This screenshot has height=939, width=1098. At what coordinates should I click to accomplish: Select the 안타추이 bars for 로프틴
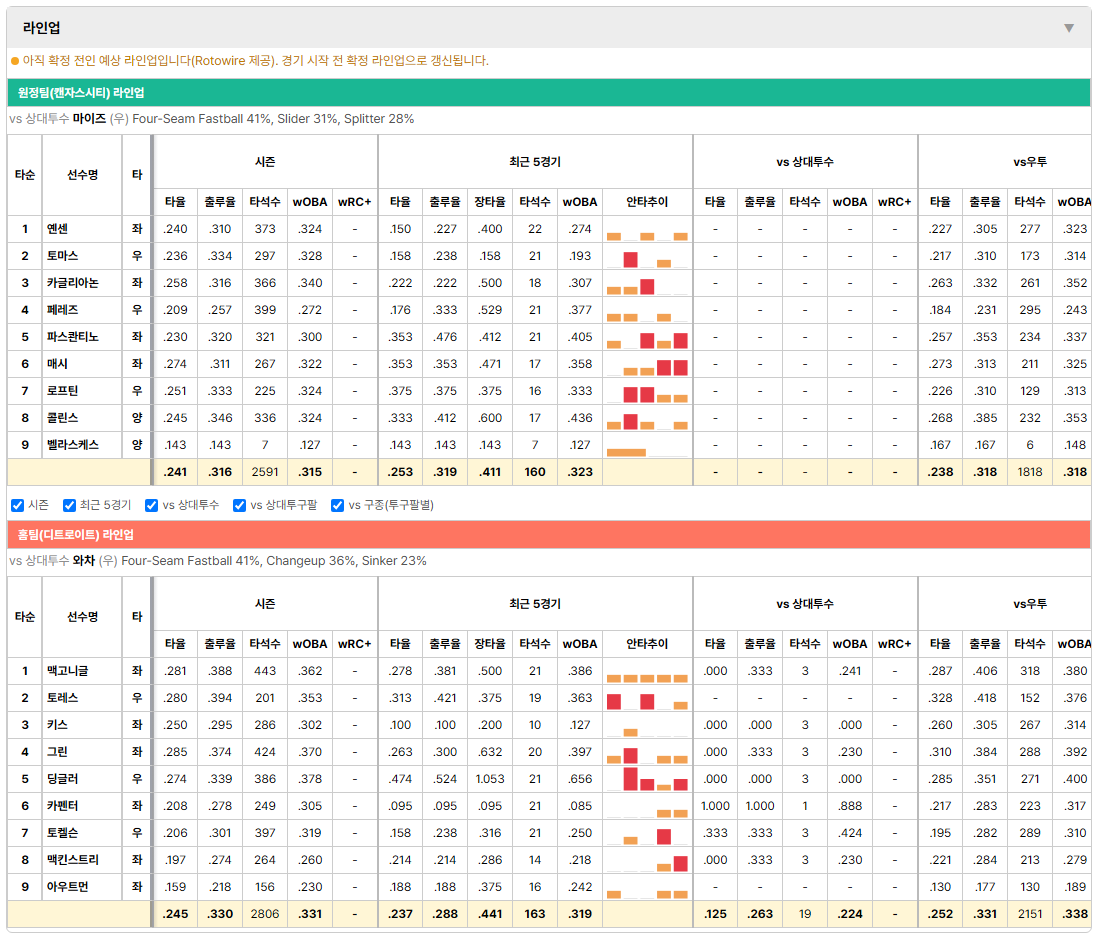(647, 391)
